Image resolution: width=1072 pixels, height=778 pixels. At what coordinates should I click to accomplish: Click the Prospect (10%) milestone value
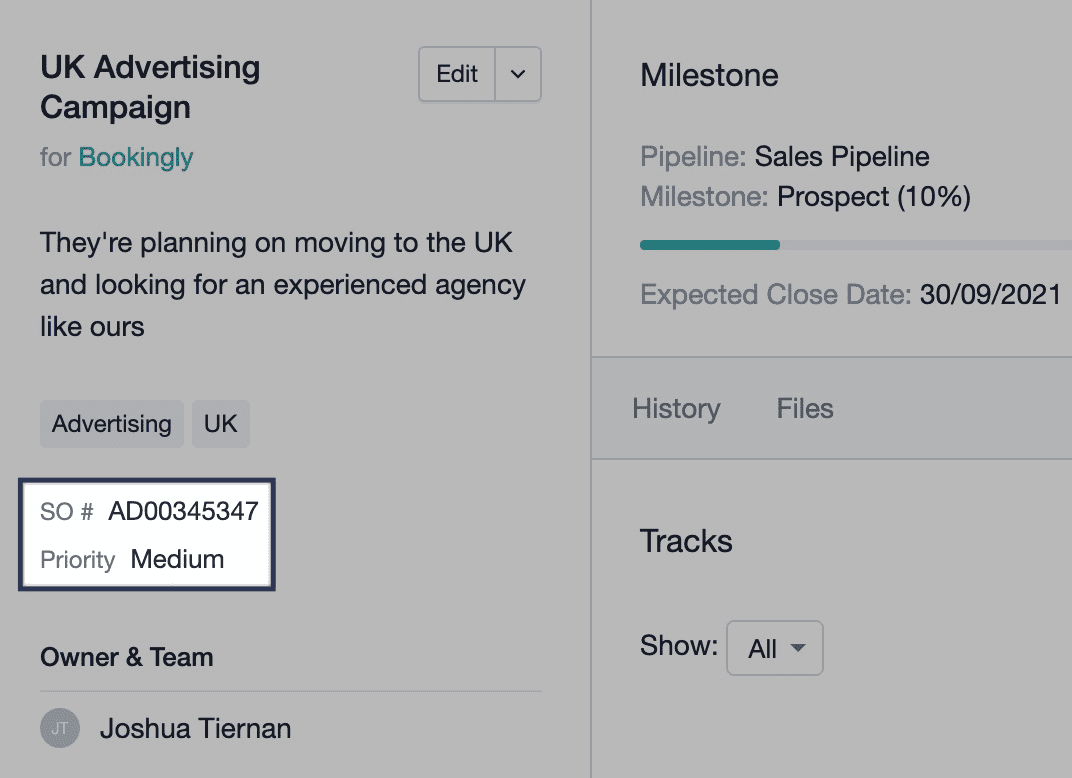[x=874, y=197]
